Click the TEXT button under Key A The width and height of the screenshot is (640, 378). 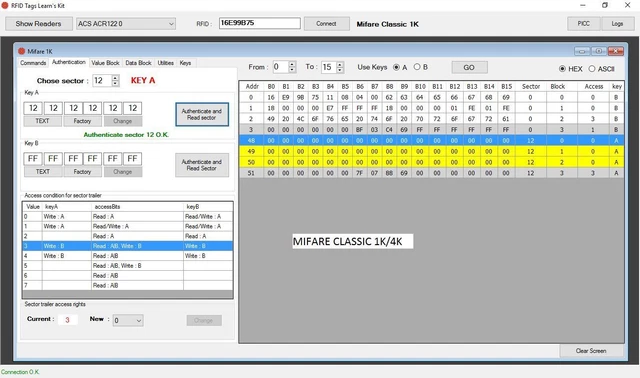tap(42, 121)
